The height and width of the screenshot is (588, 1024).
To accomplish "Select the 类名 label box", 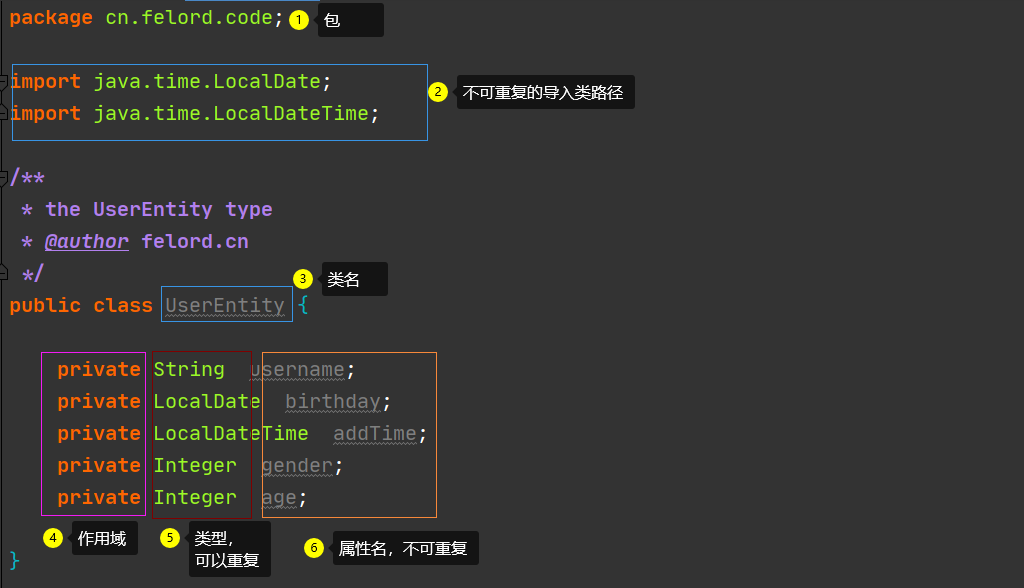I will [x=354, y=280].
